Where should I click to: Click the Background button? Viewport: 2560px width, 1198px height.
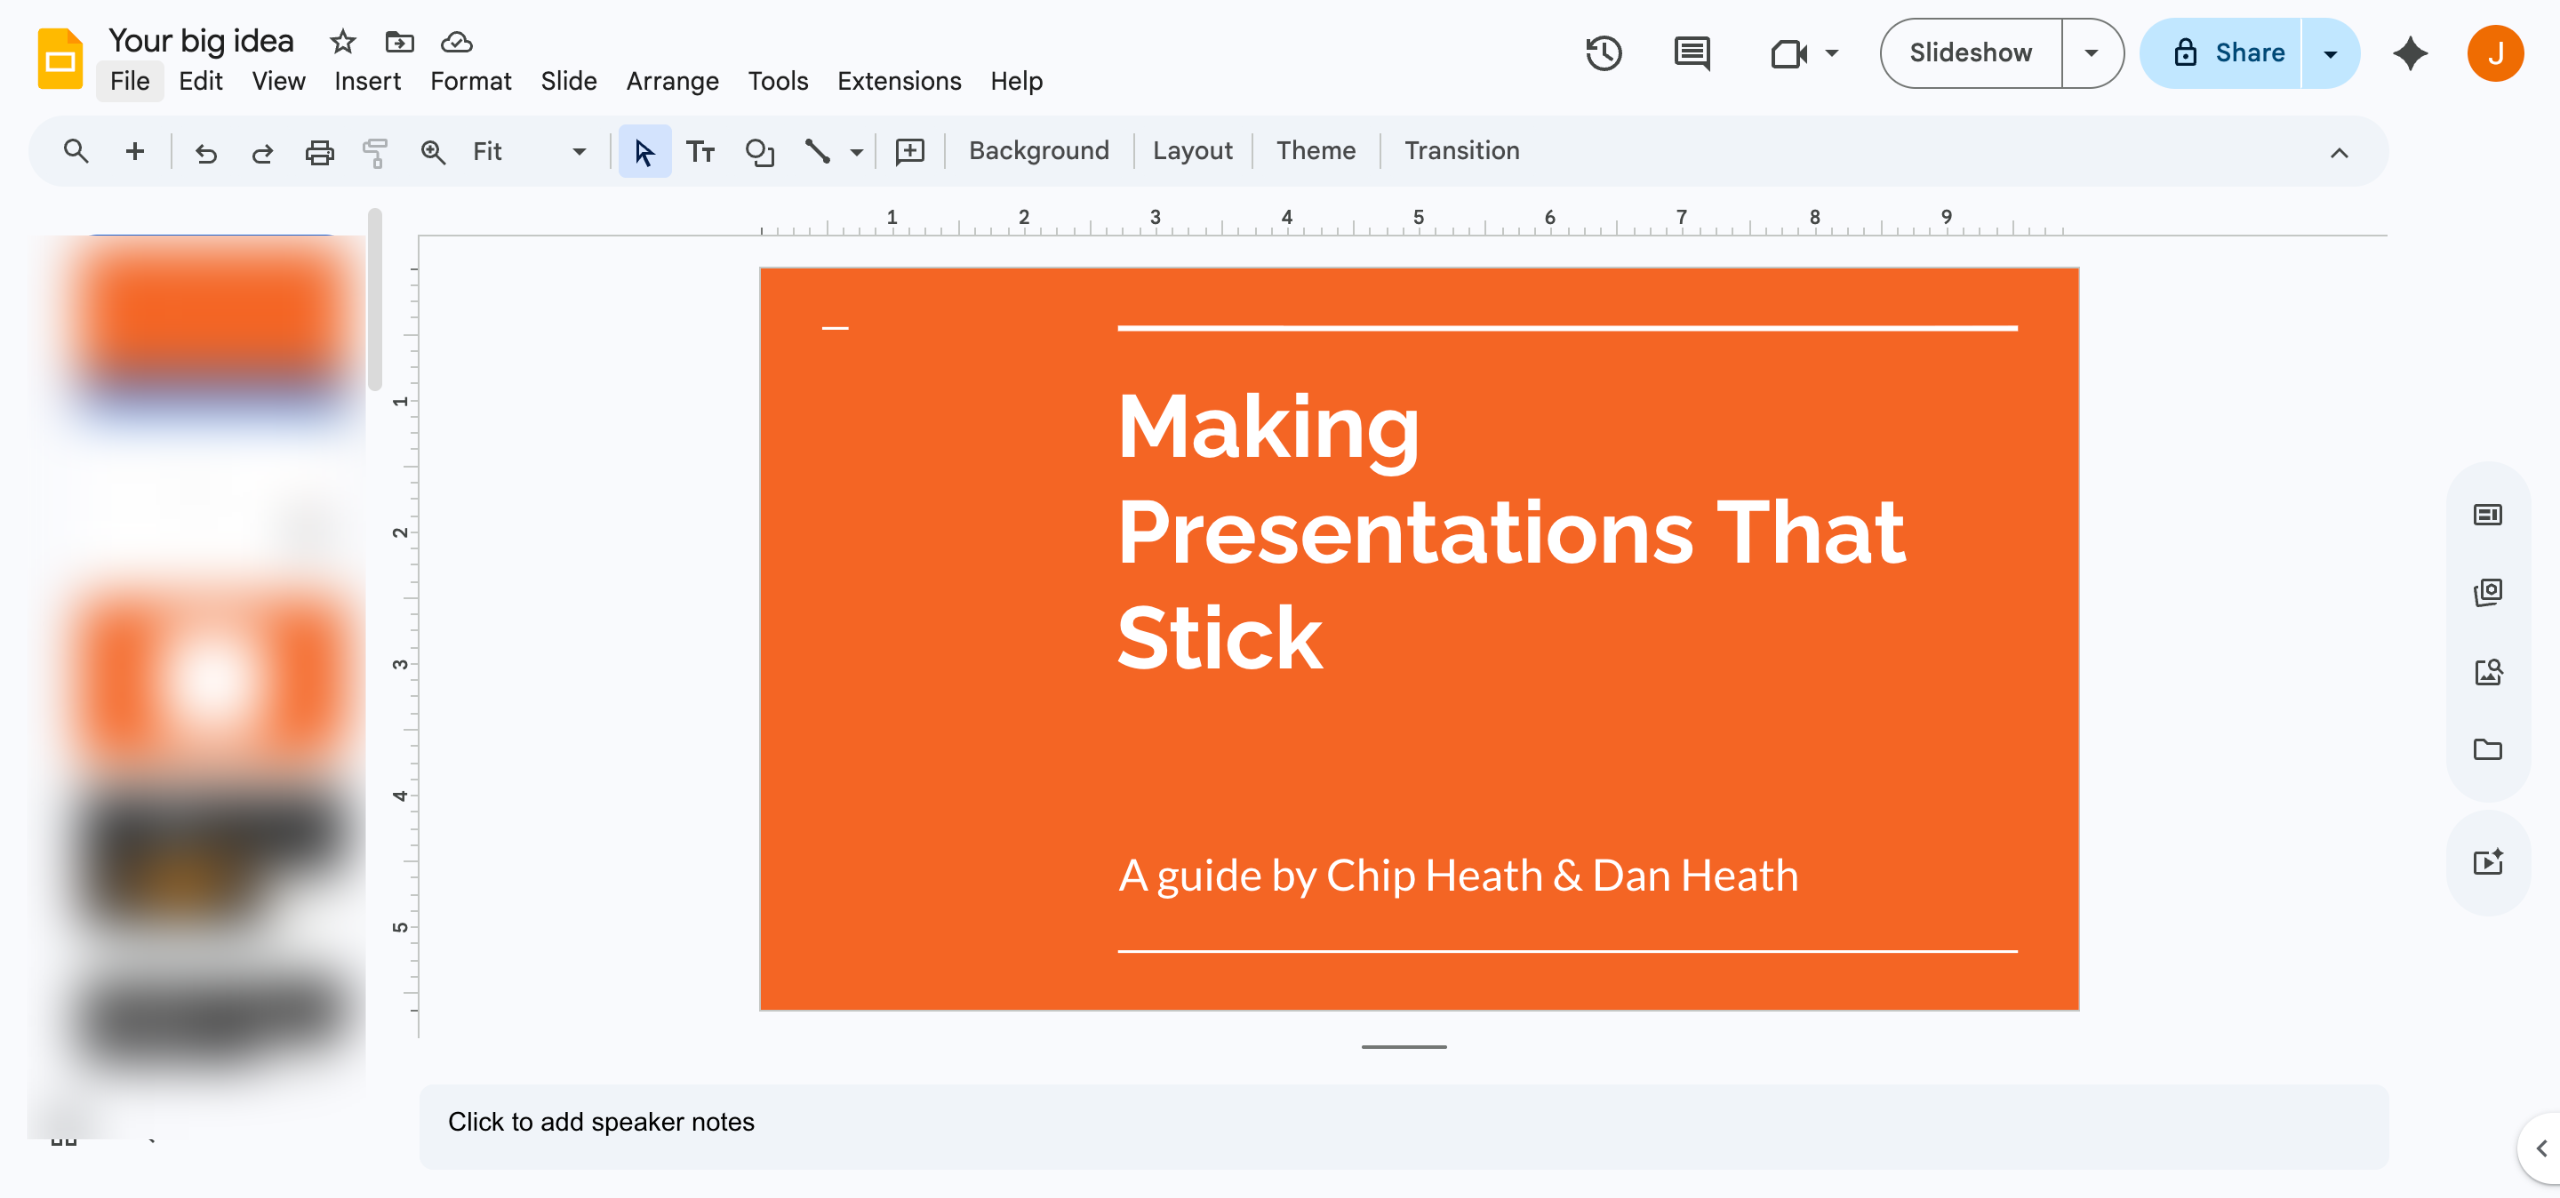pos(1038,151)
